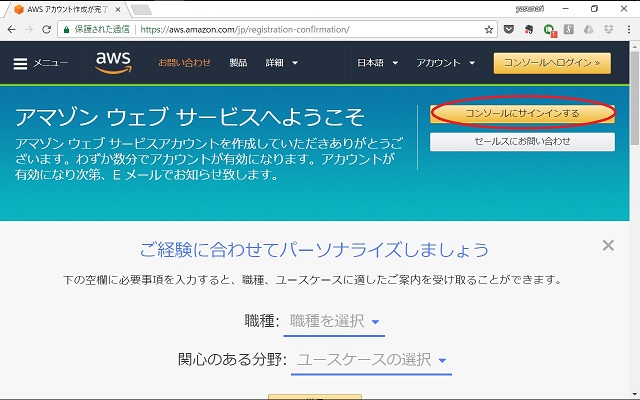Select the AWS アカウント作成が完了 tab

pos(65,9)
